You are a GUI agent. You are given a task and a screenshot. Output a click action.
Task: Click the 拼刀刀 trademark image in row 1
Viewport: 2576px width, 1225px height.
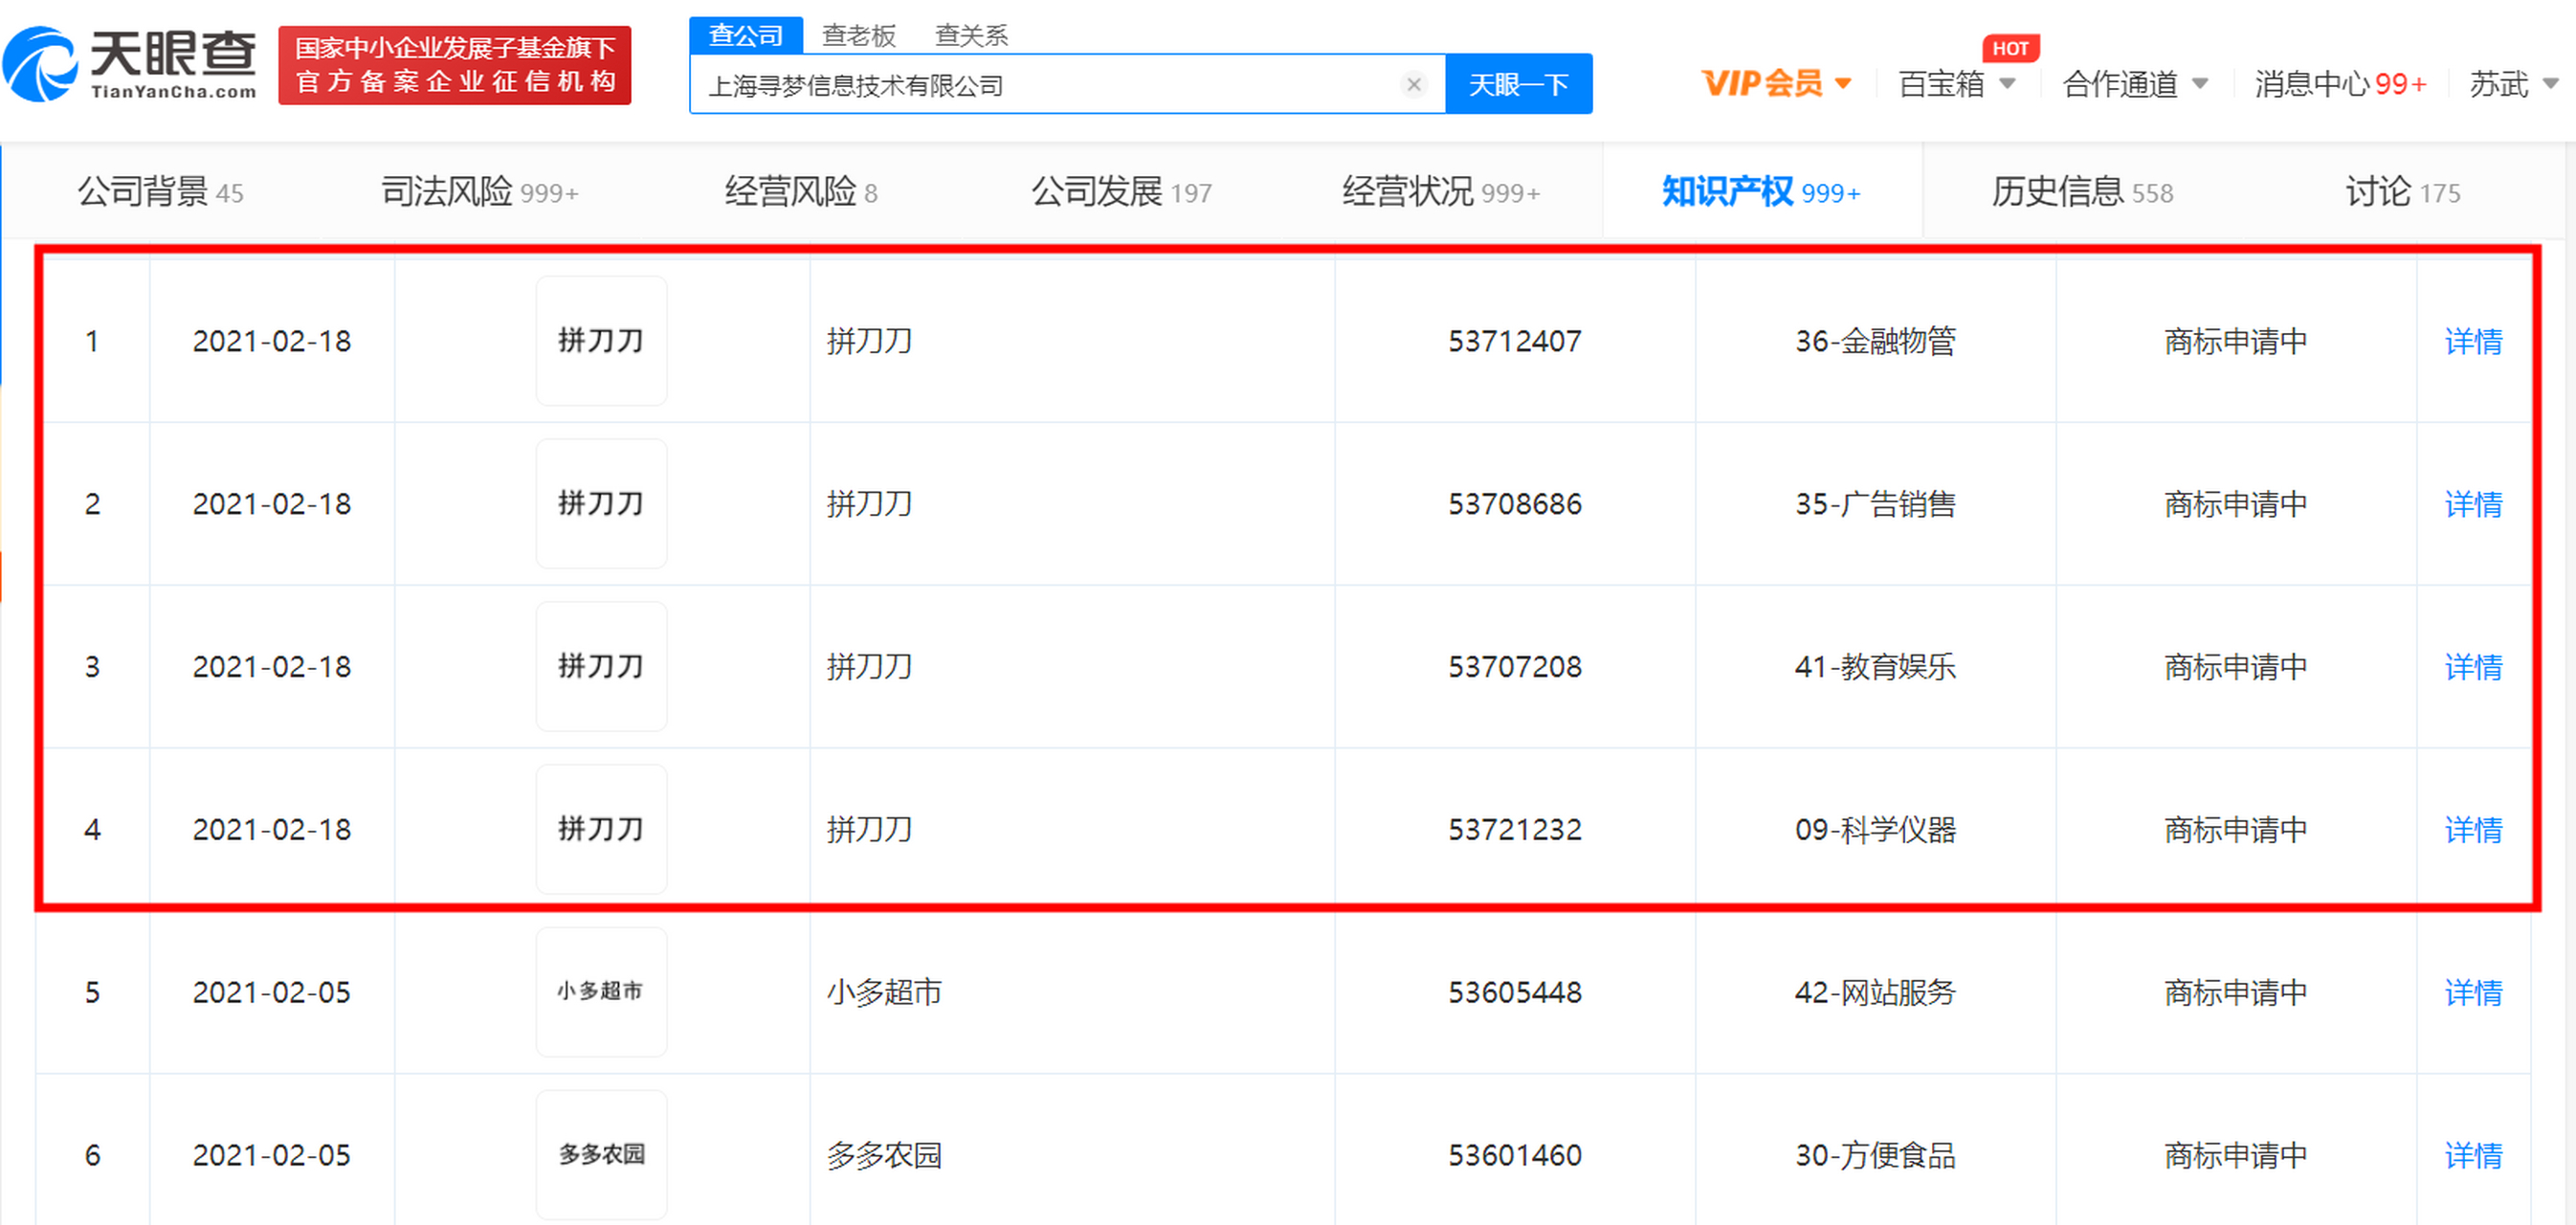coord(601,340)
